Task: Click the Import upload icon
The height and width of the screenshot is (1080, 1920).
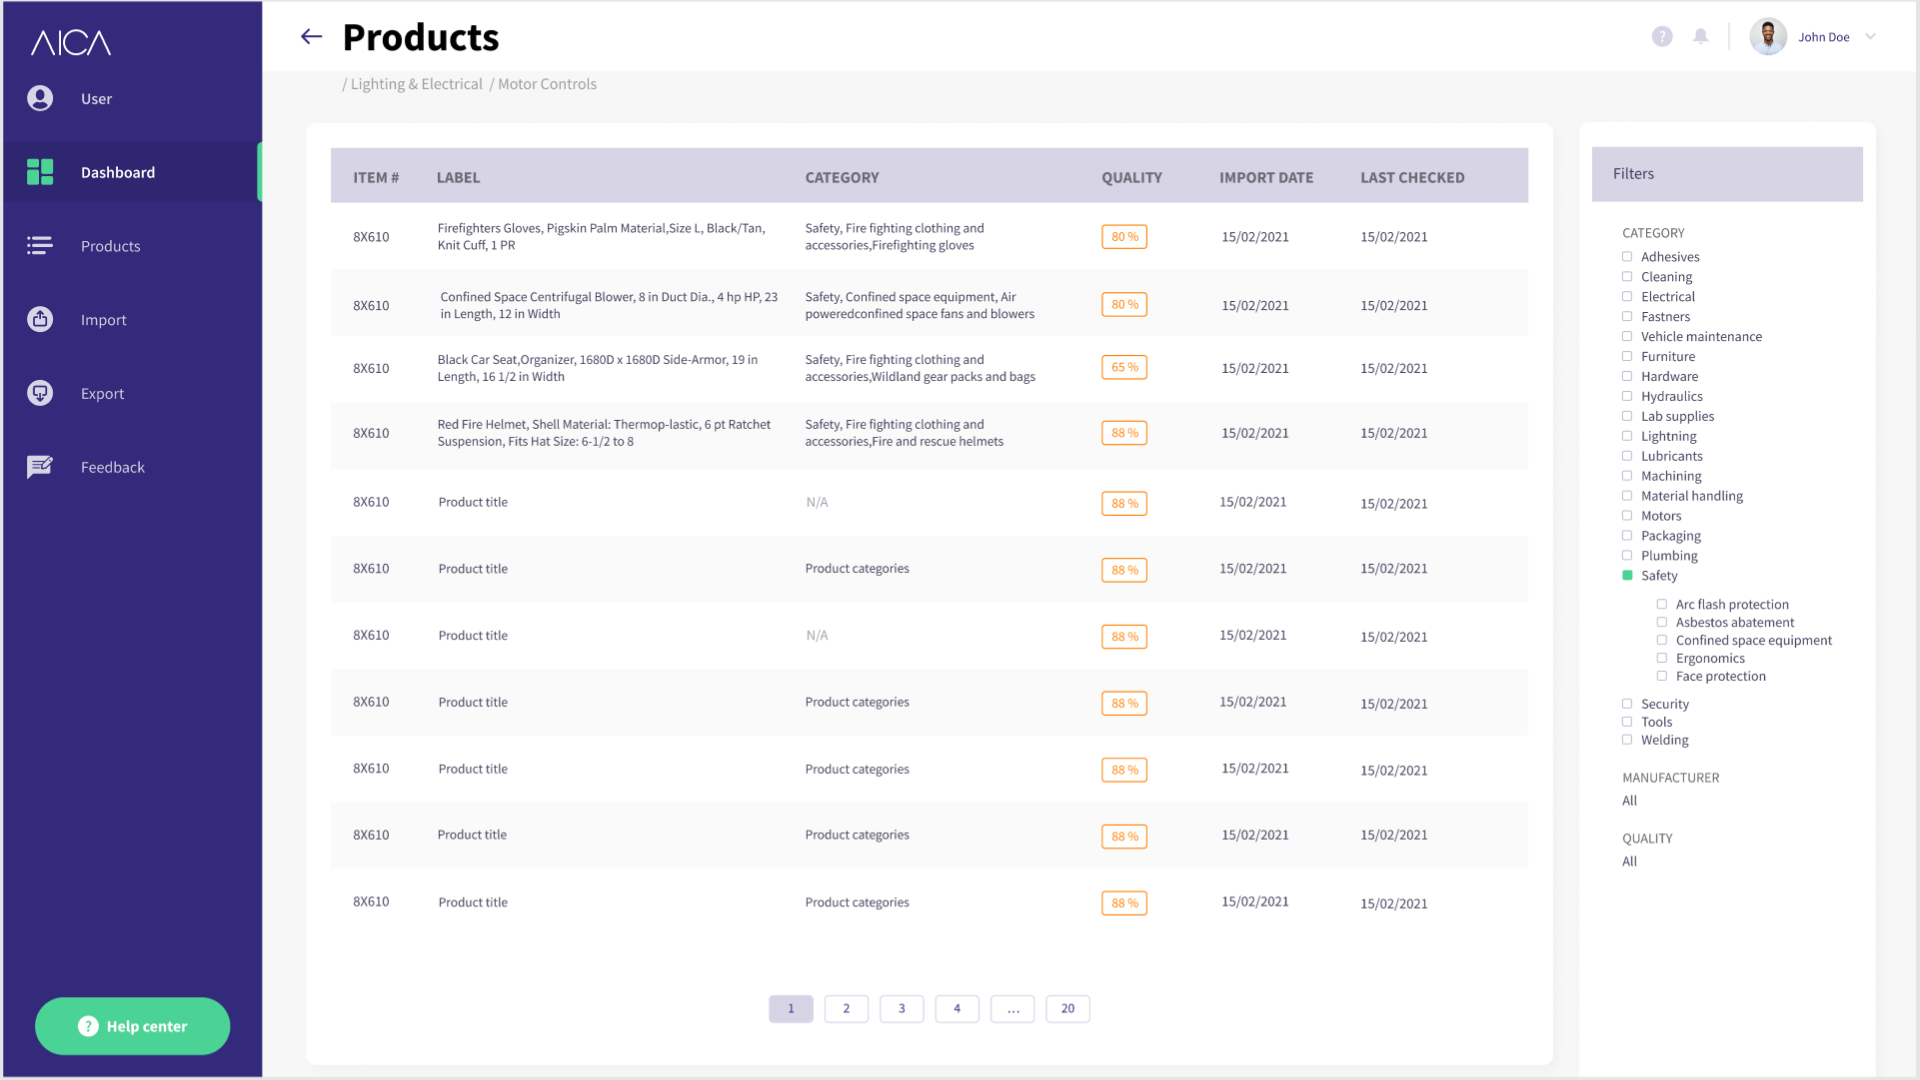Action: pos(40,319)
